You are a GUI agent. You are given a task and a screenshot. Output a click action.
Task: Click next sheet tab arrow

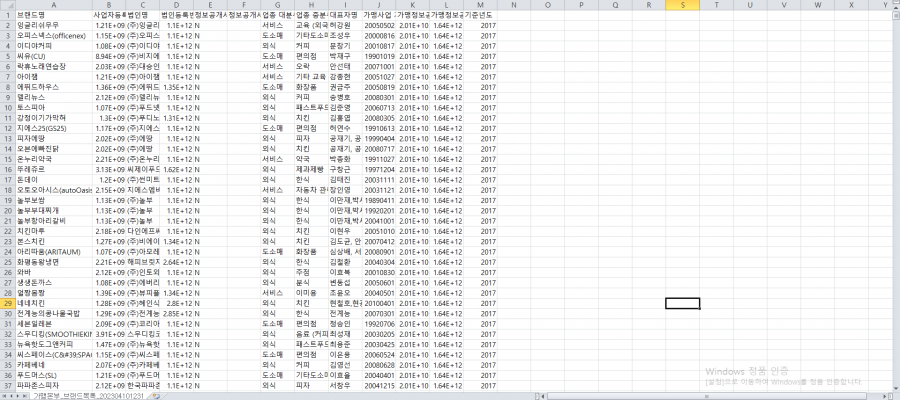point(18,396)
